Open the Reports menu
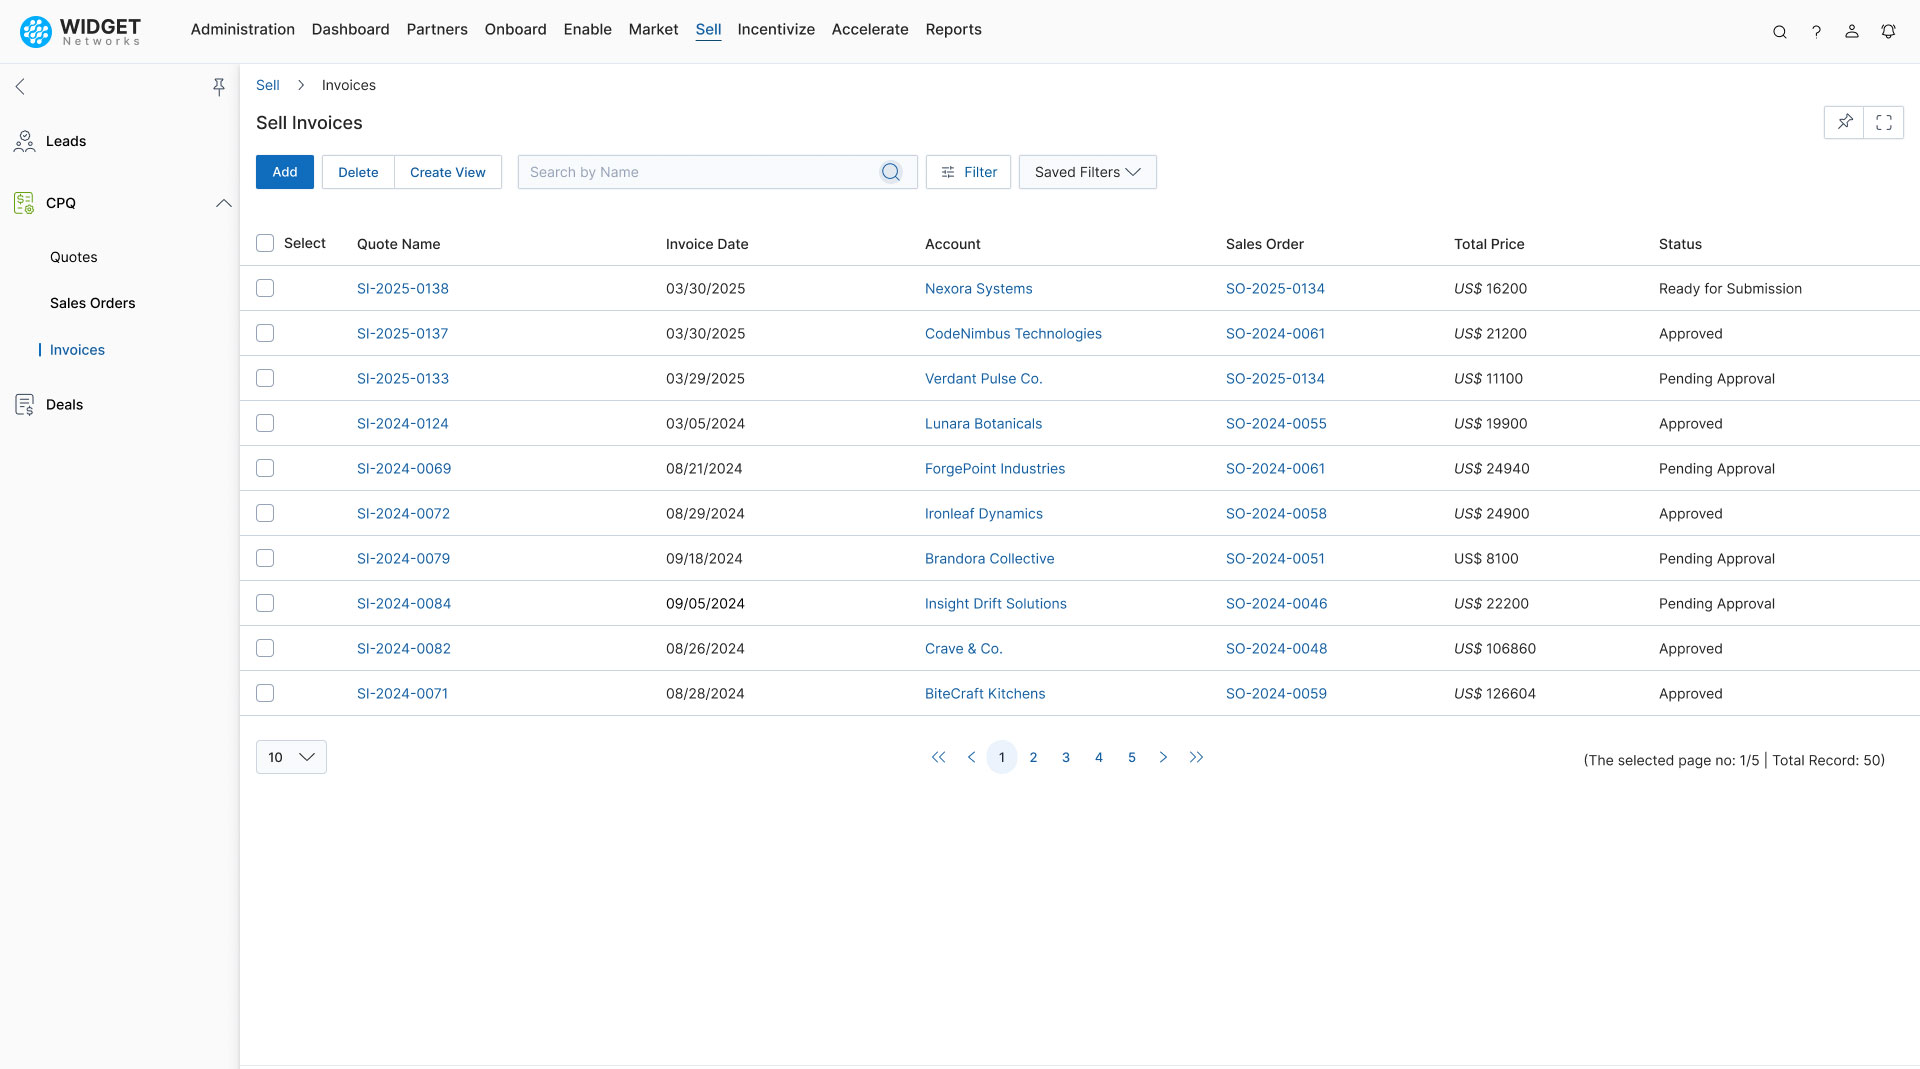 (x=953, y=30)
